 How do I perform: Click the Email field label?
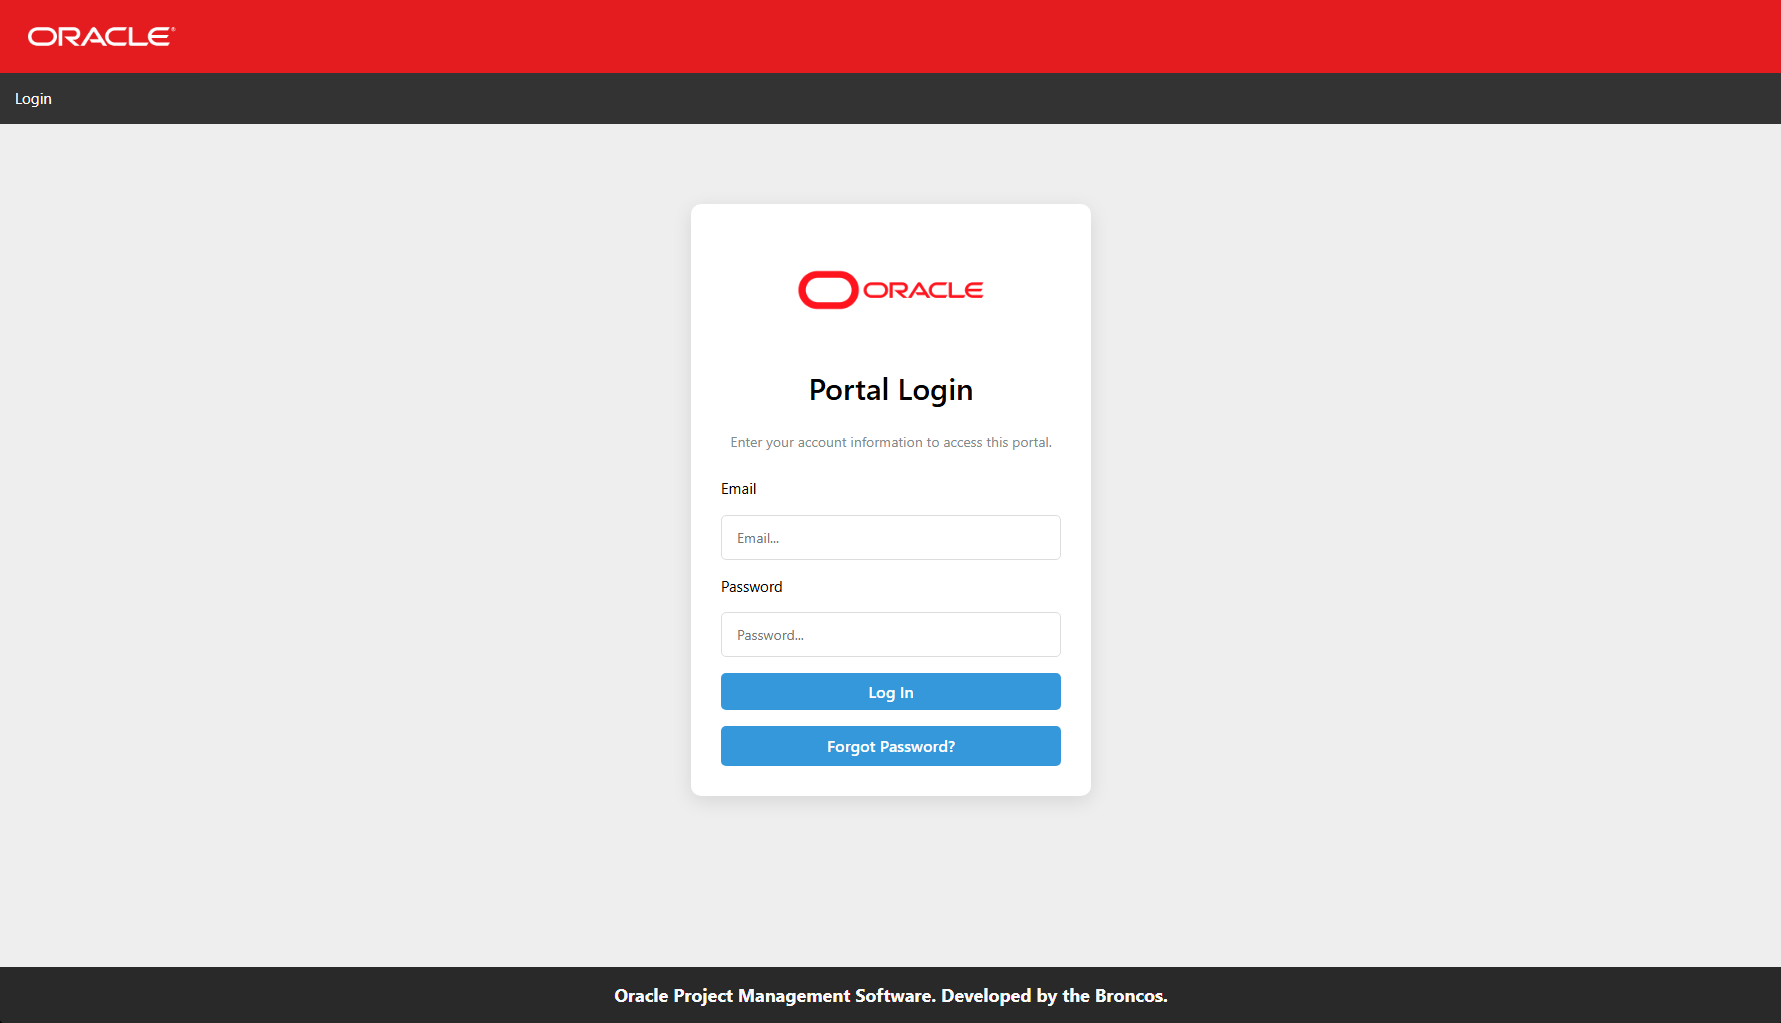(x=739, y=488)
